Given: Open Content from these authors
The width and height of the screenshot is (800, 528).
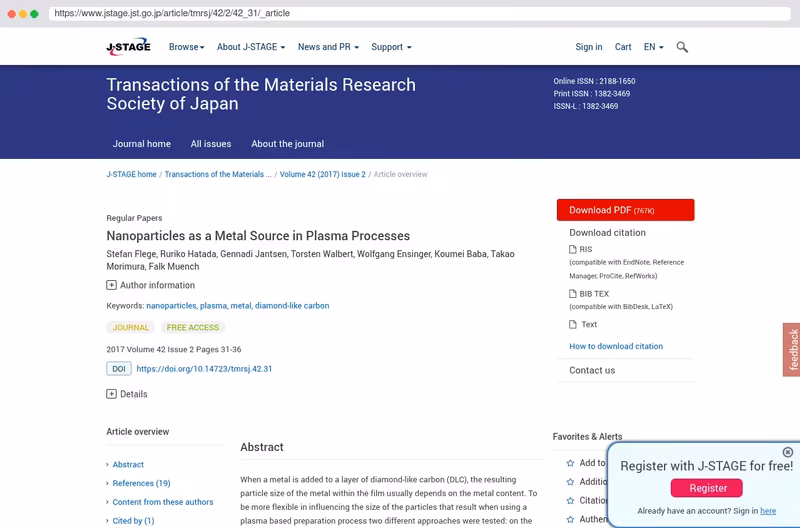Looking at the screenshot, I should point(163,502).
